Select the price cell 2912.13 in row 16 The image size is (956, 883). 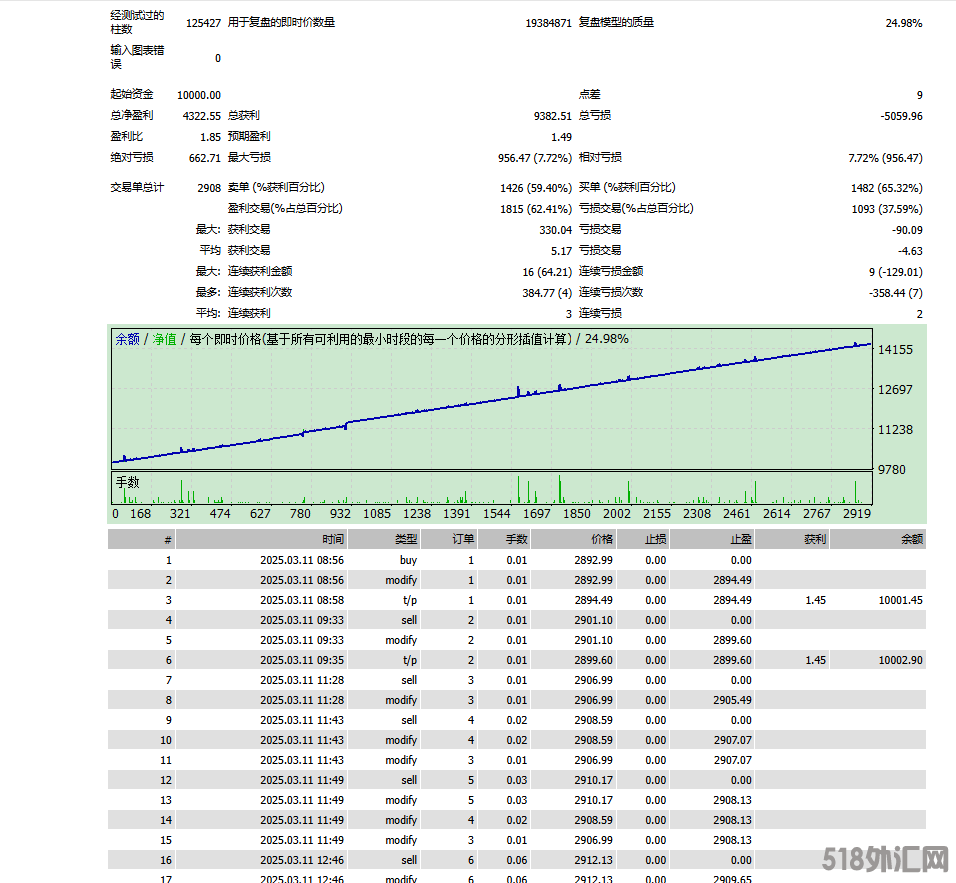tap(593, 860)
